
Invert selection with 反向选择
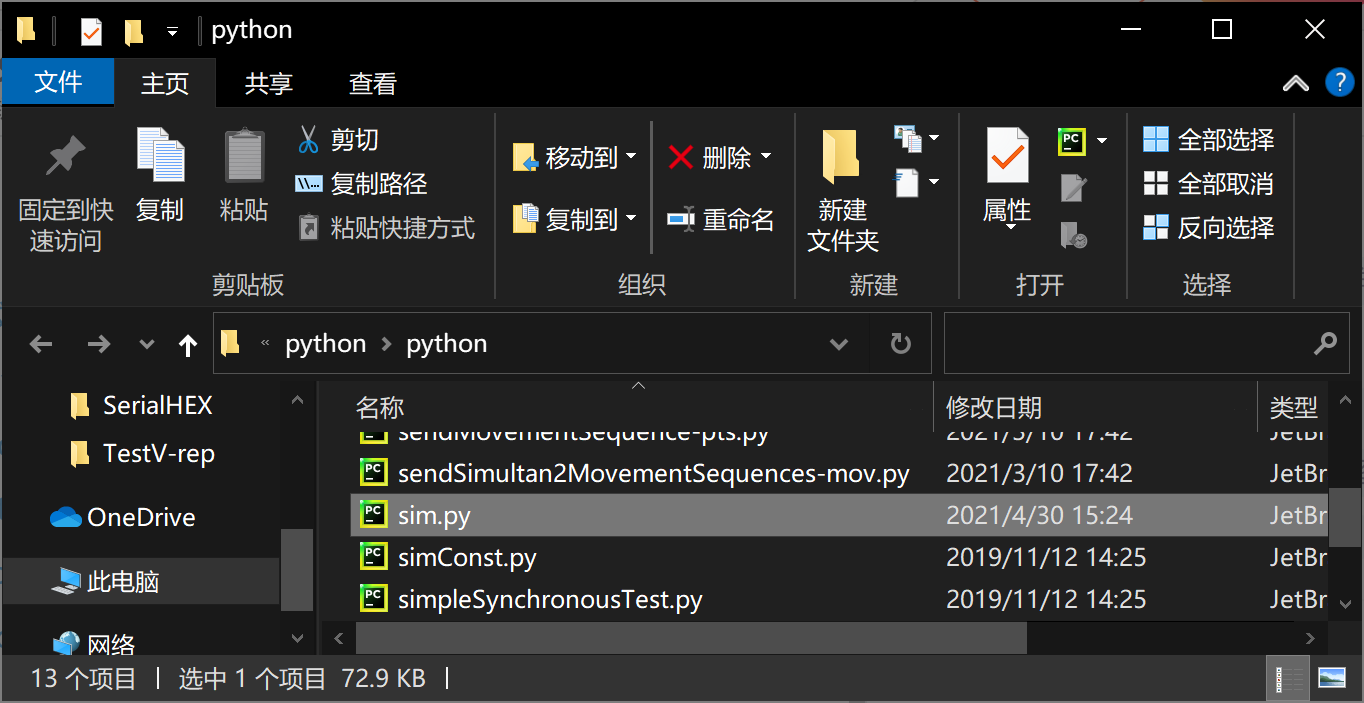tap(1209, 228)
